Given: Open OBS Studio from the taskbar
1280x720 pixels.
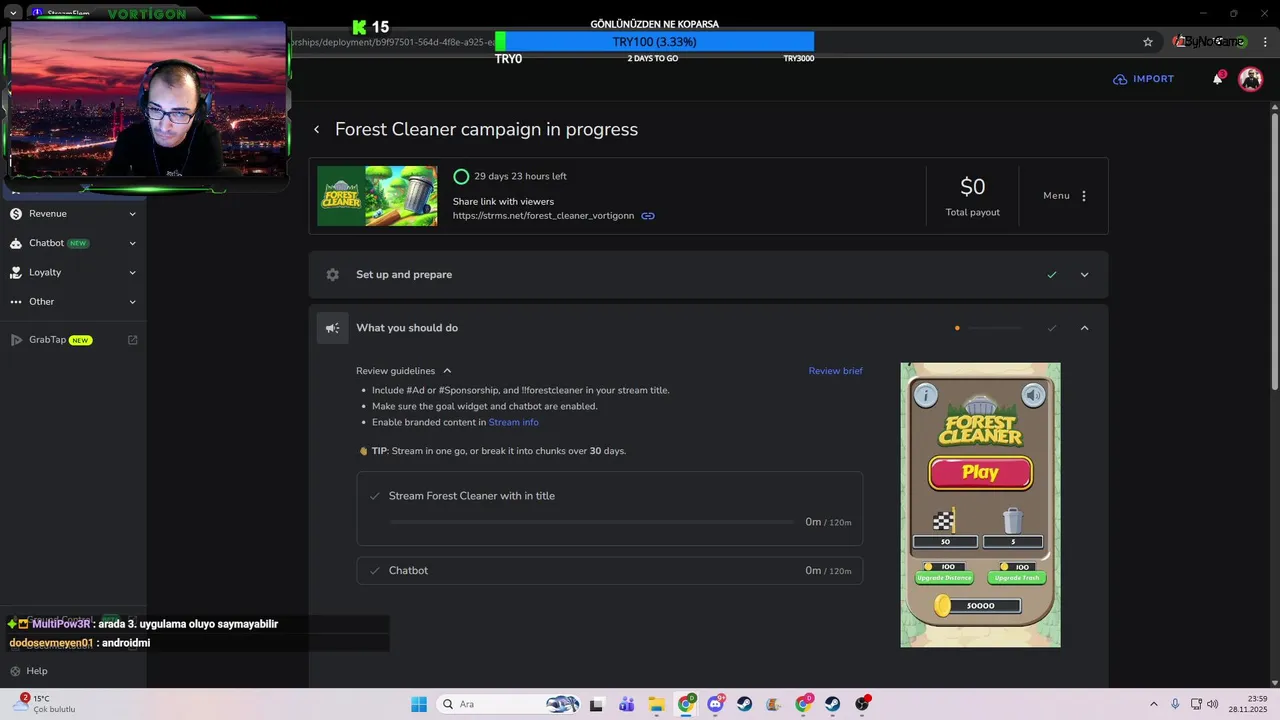Looking at the screenshot, I should click(862, 704).
